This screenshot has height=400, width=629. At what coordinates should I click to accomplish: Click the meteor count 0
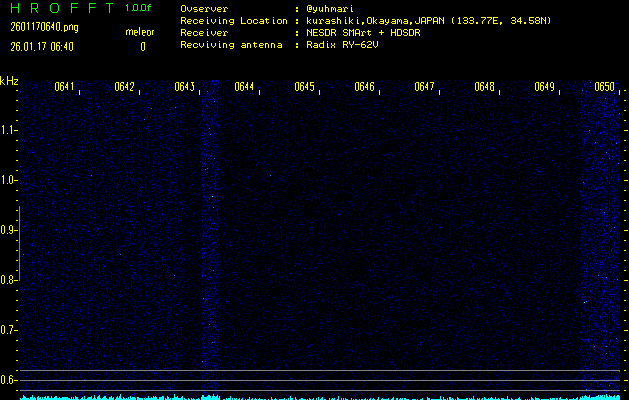click(x=143, y=47)
